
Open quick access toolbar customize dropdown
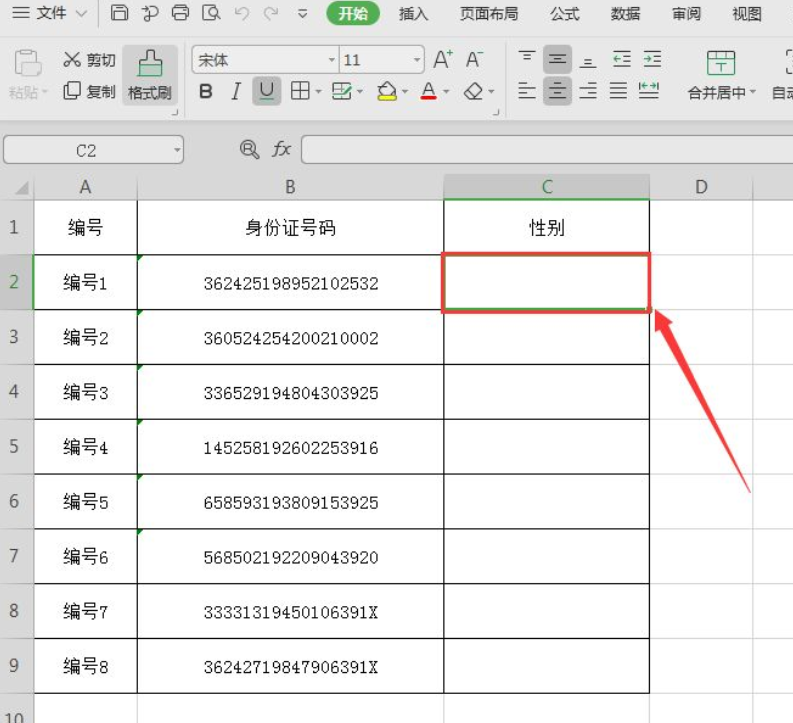point(302,14)
